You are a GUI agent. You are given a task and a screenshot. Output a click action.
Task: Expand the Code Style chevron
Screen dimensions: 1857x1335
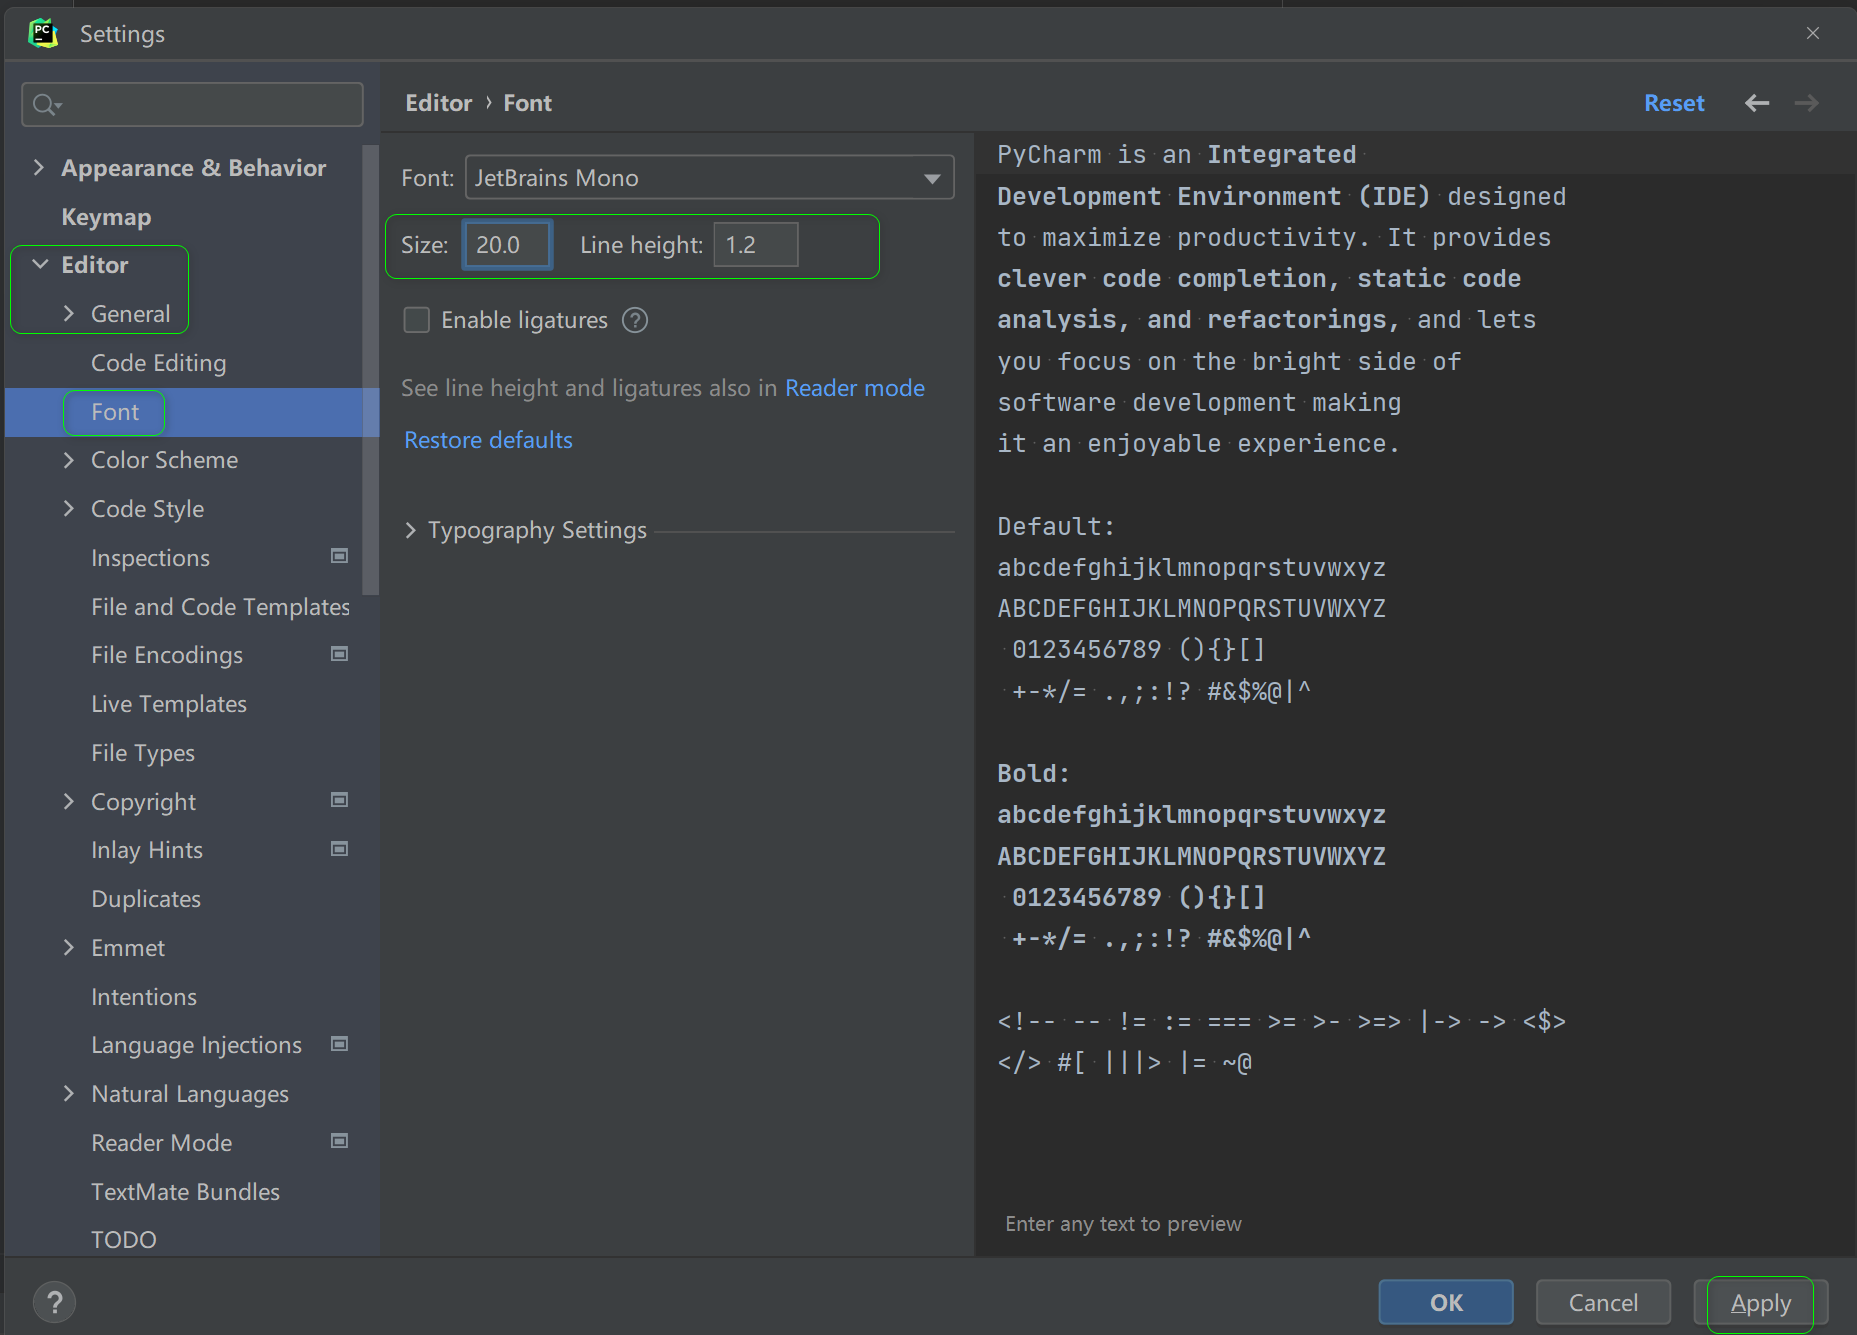click(x=68, y=508)
